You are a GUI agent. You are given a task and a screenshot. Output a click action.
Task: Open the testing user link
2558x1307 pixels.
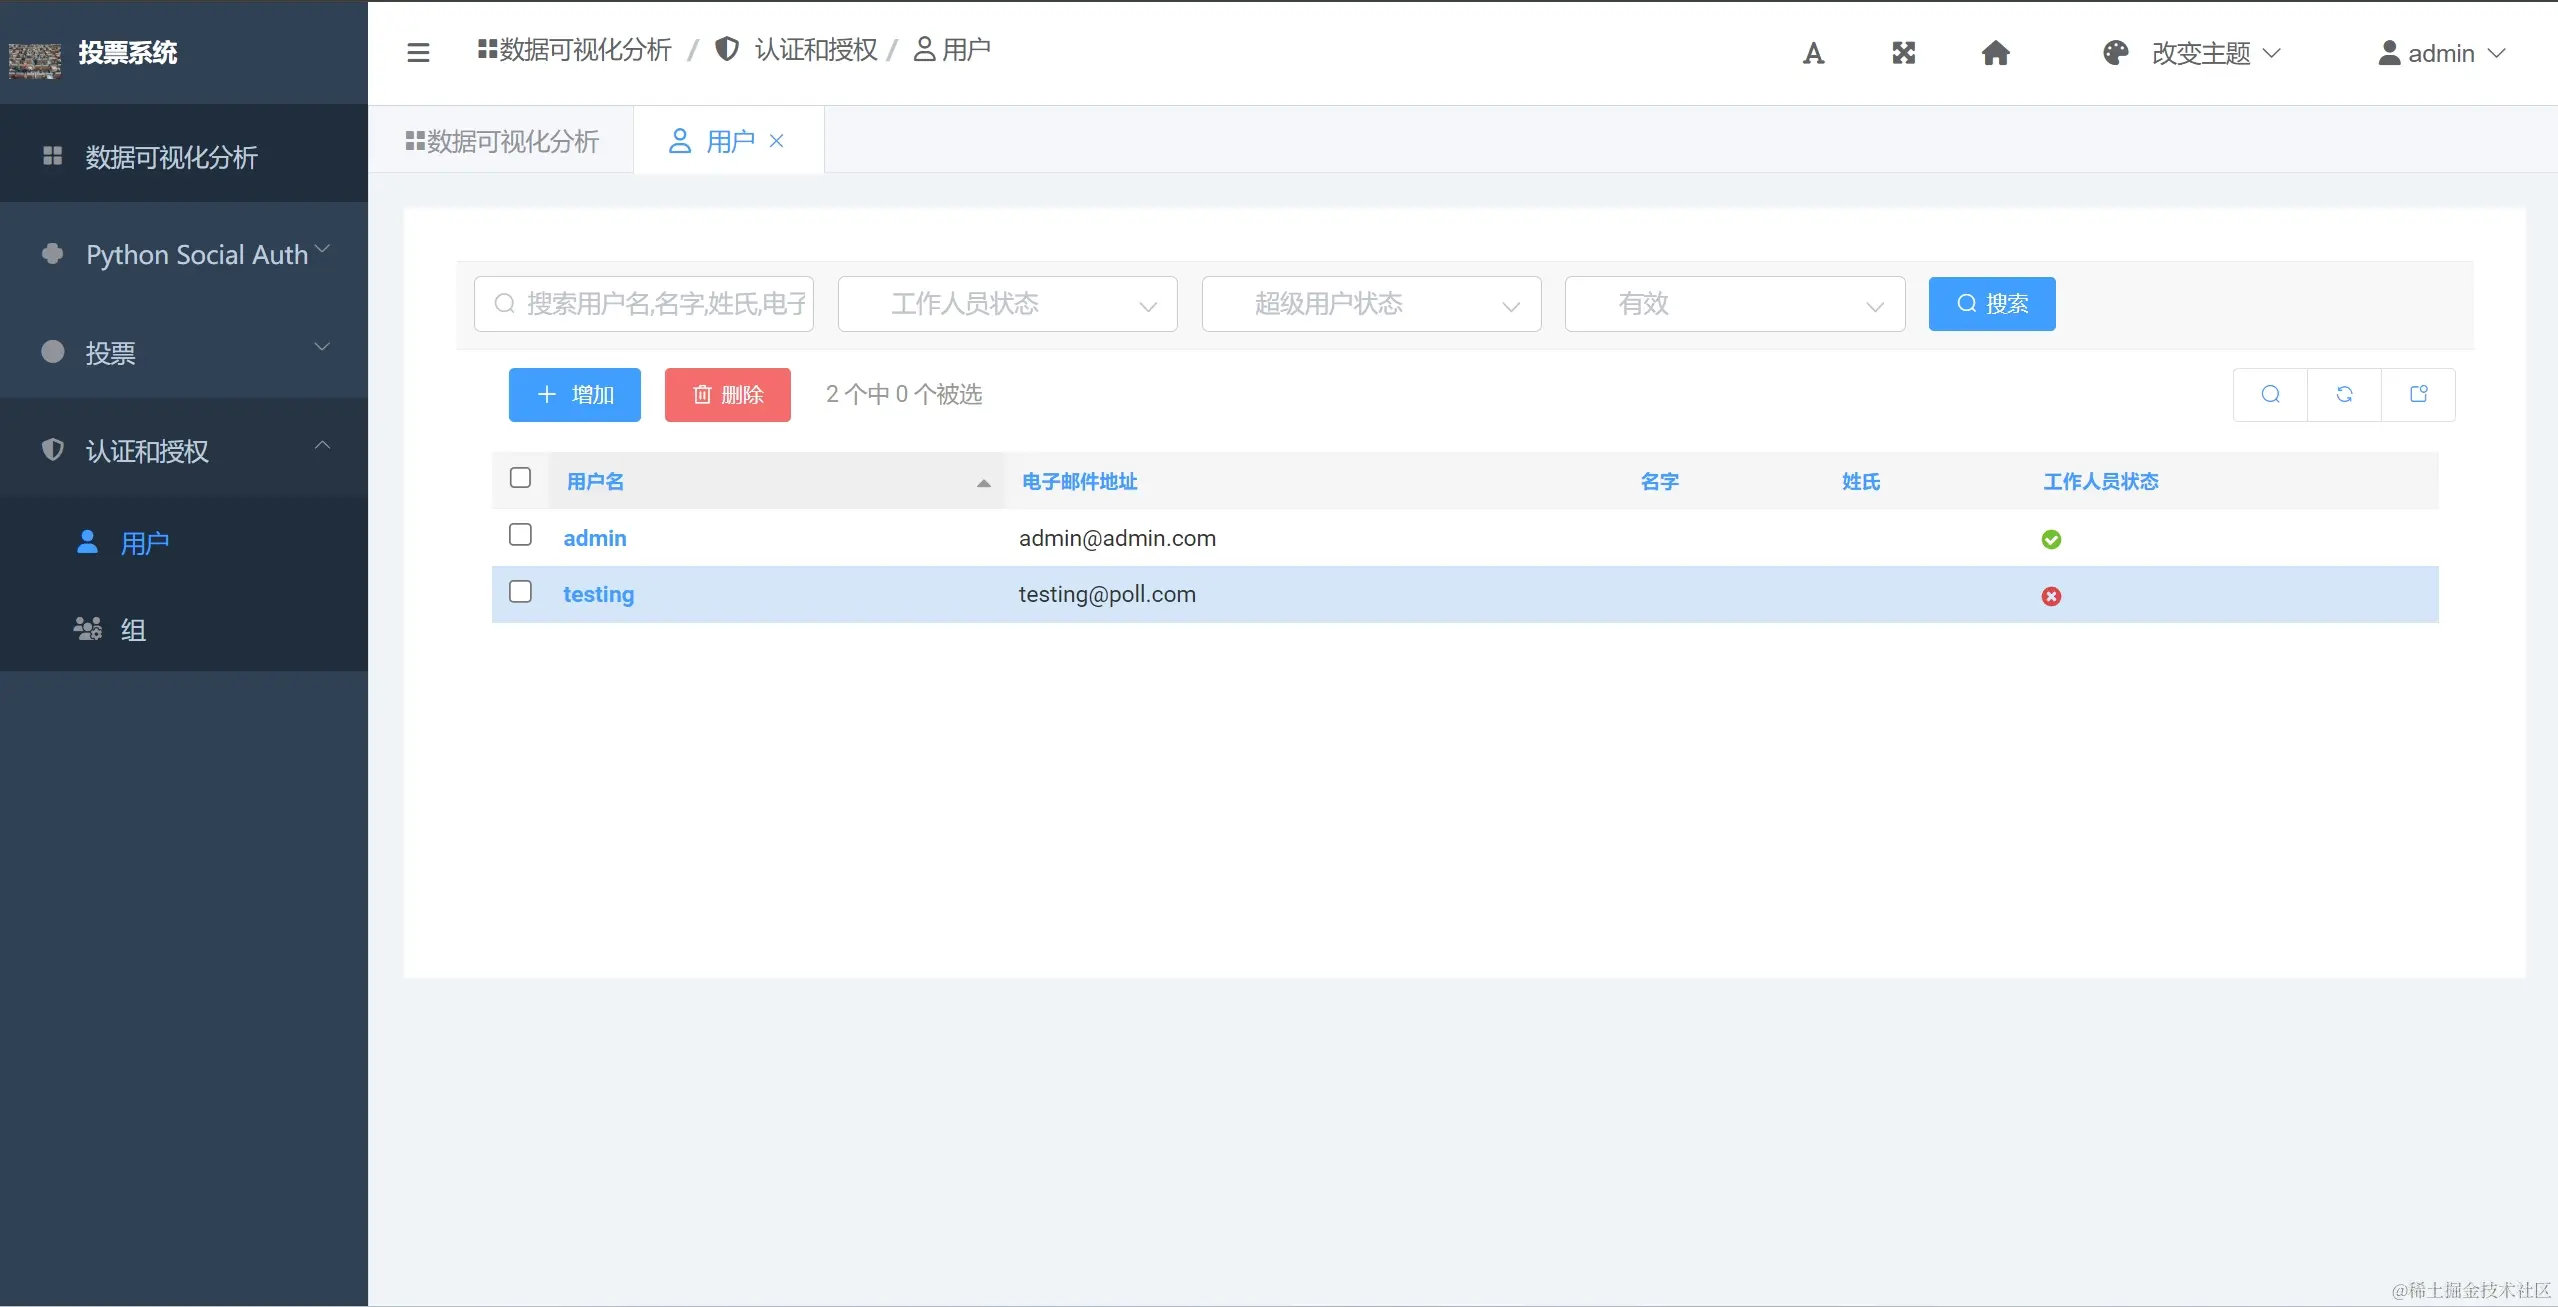(598, 594)
